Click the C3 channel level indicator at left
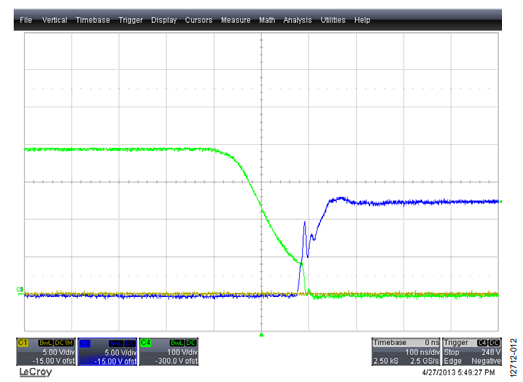Image resolution: width=523 pixels, height=382 pixels. [x=20, y=289]
